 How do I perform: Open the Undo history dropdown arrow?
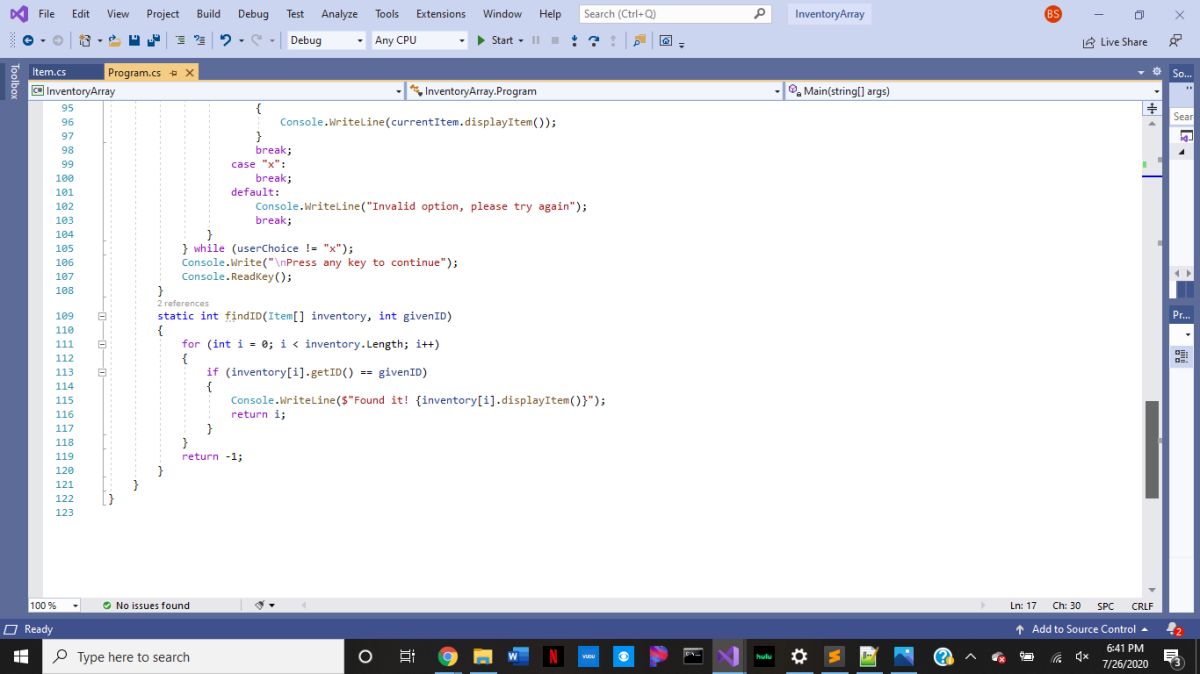pos(240,41)
